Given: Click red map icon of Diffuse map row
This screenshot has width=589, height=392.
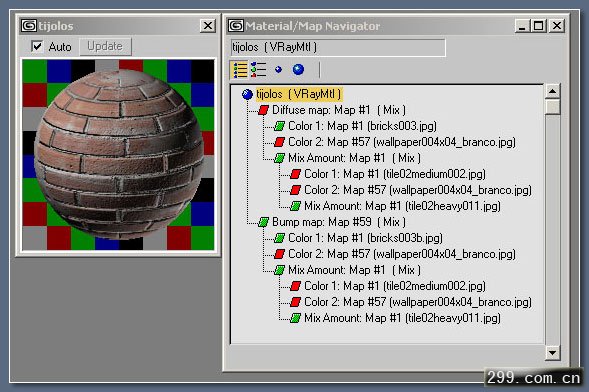Looking at the screenshot, I should tap(263, 110).
